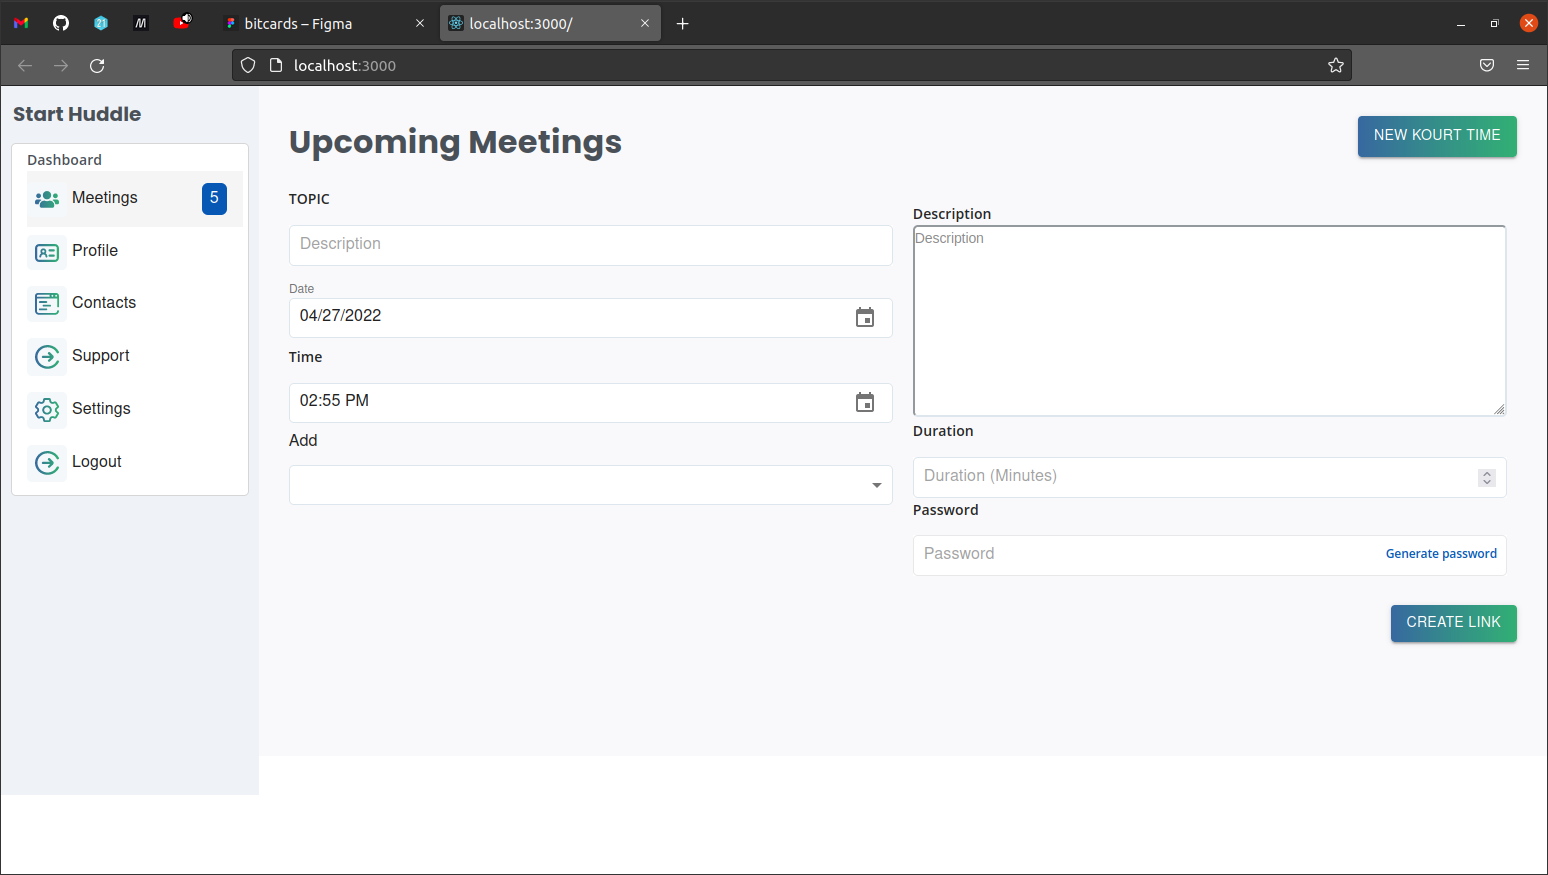Adjust the Duration minutes stepper
Screen dimensions: 1548x875
pyautogui.click(x=1487, y=478)
